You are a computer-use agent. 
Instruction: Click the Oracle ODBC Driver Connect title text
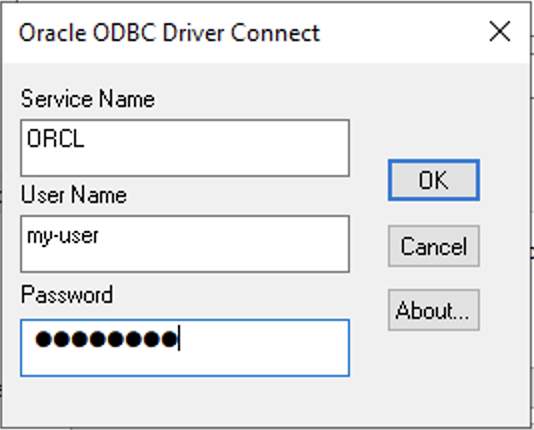pyautogui.click(x=169, y=33)
